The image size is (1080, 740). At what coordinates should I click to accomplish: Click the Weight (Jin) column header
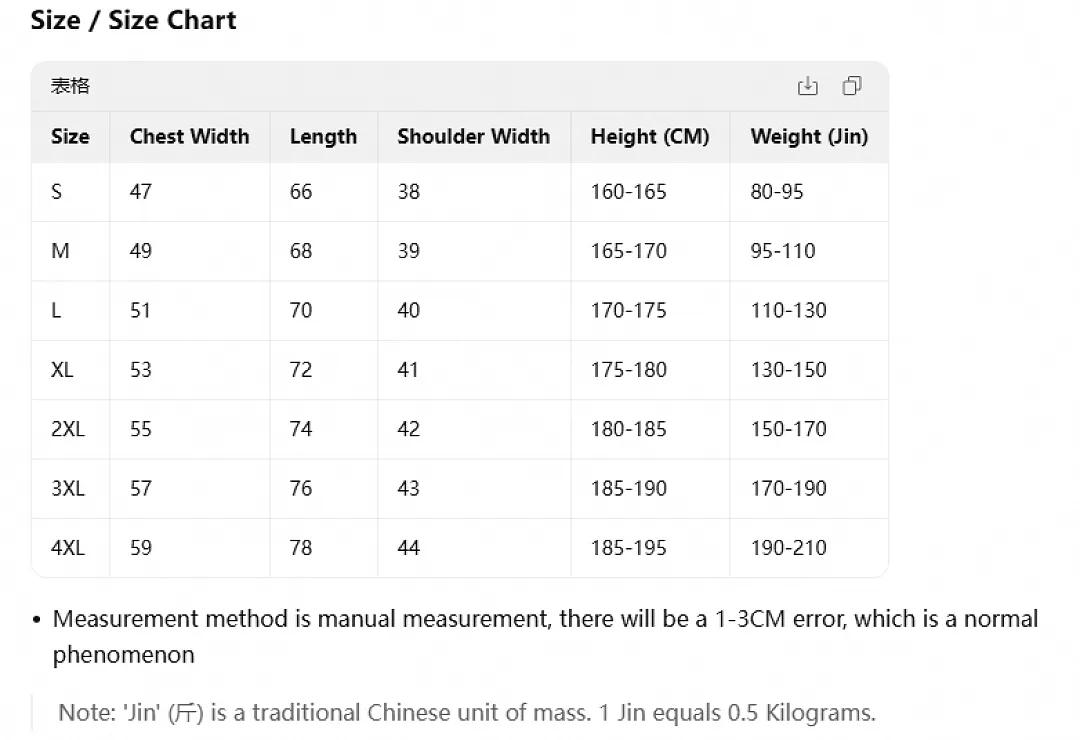(x=809, y=136)
